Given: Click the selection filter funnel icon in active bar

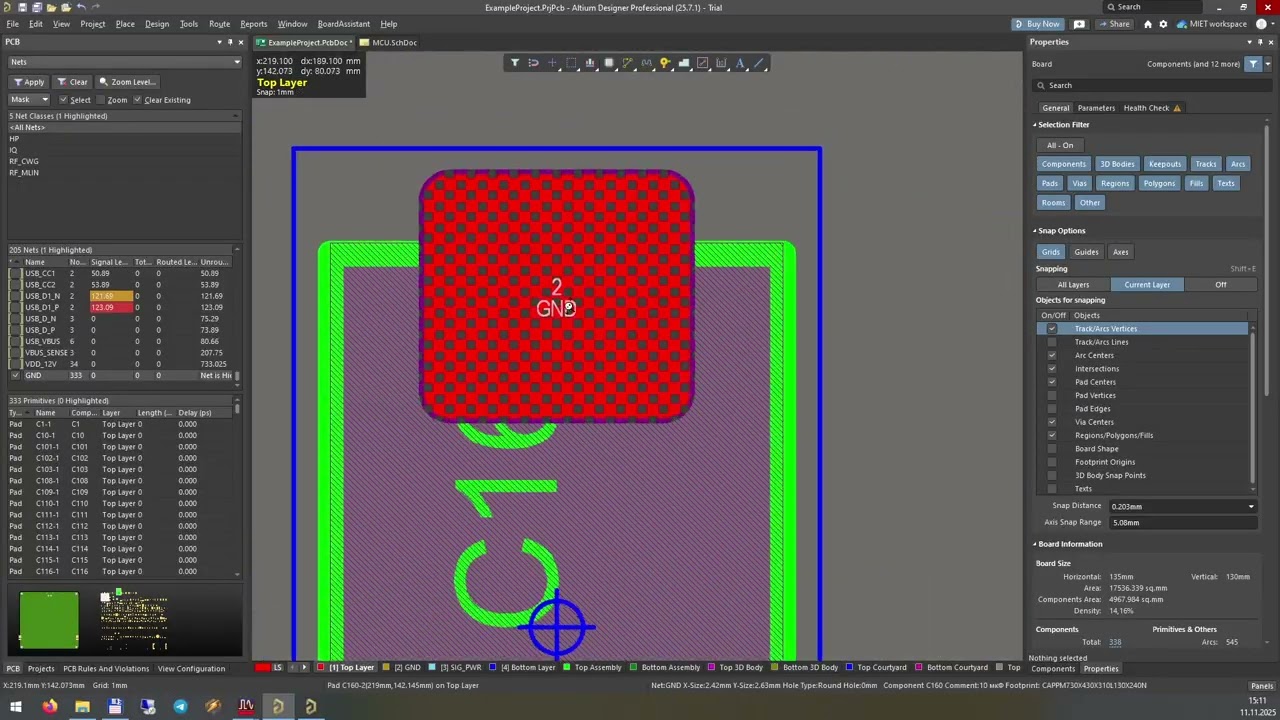Looking at the screenshot, I should pos(514,63).
